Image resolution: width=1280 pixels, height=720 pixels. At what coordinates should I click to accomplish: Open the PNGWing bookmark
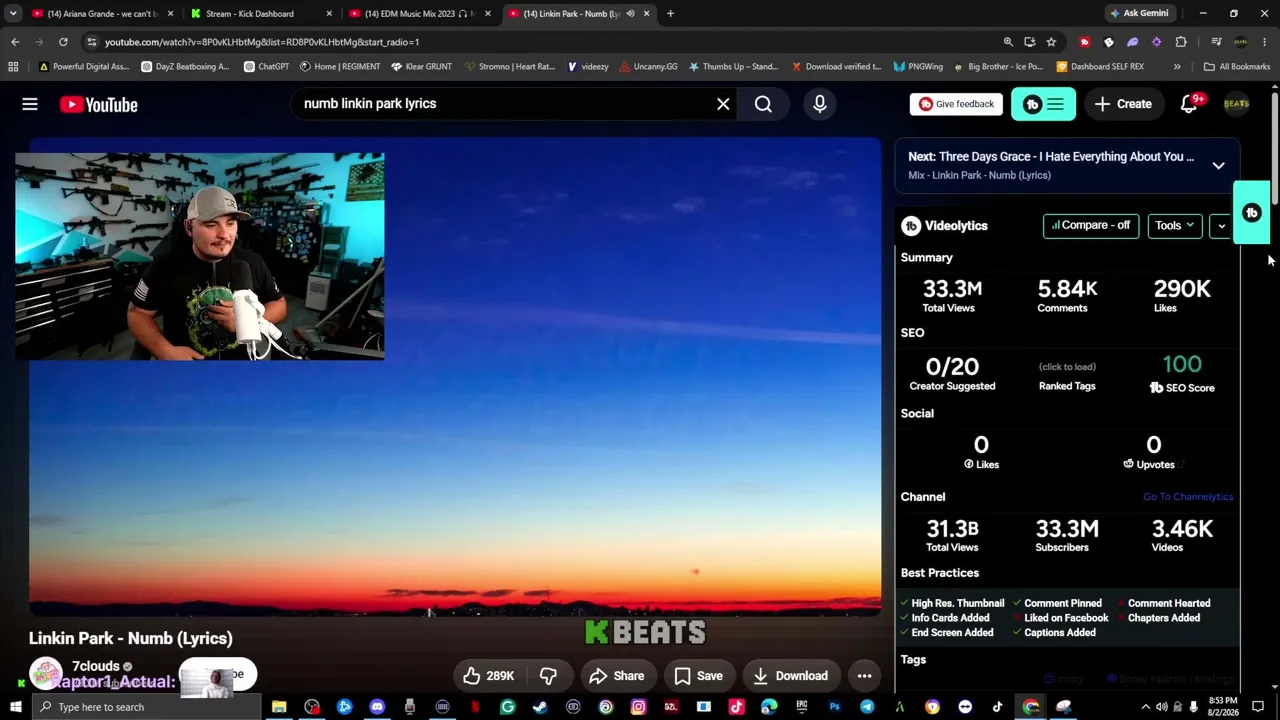point(918,67)
